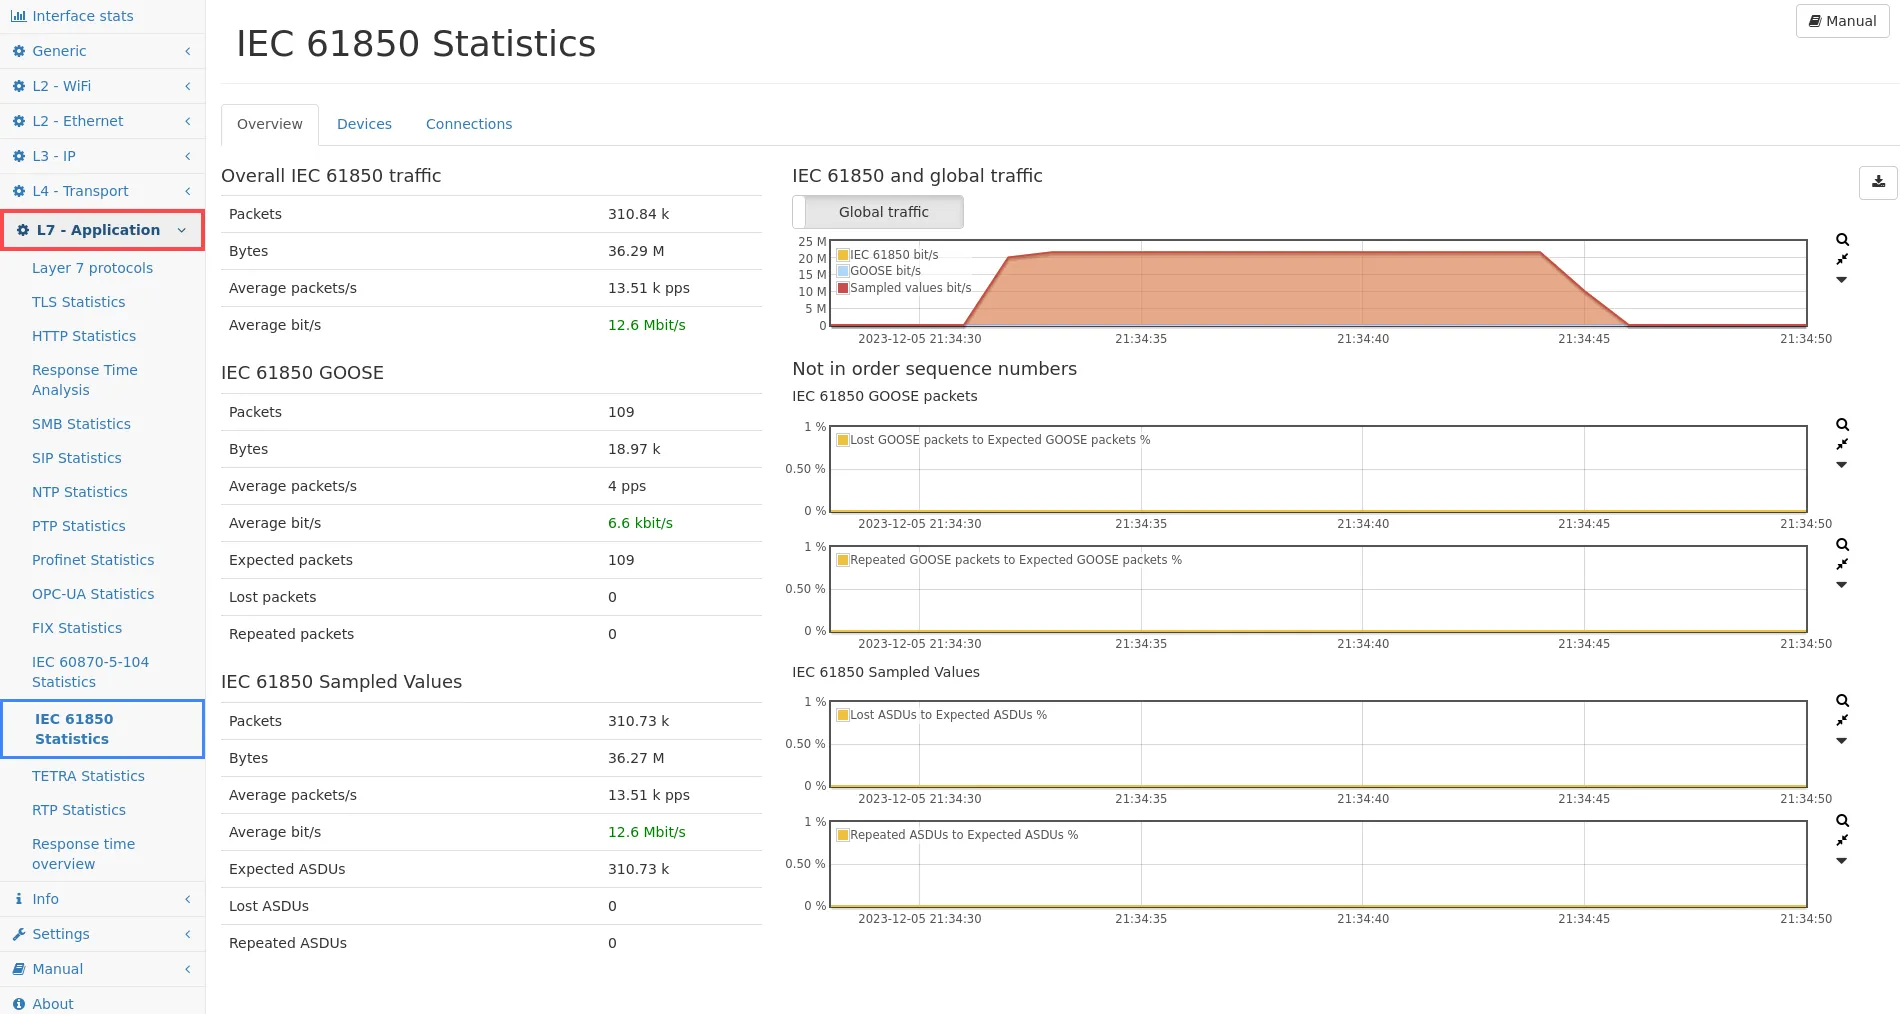The width and height of the screenshot is (1900, 1014).
Task: Click the IEC 61850 bit/s yellow legend swatch
Action: tap(843, 255)
